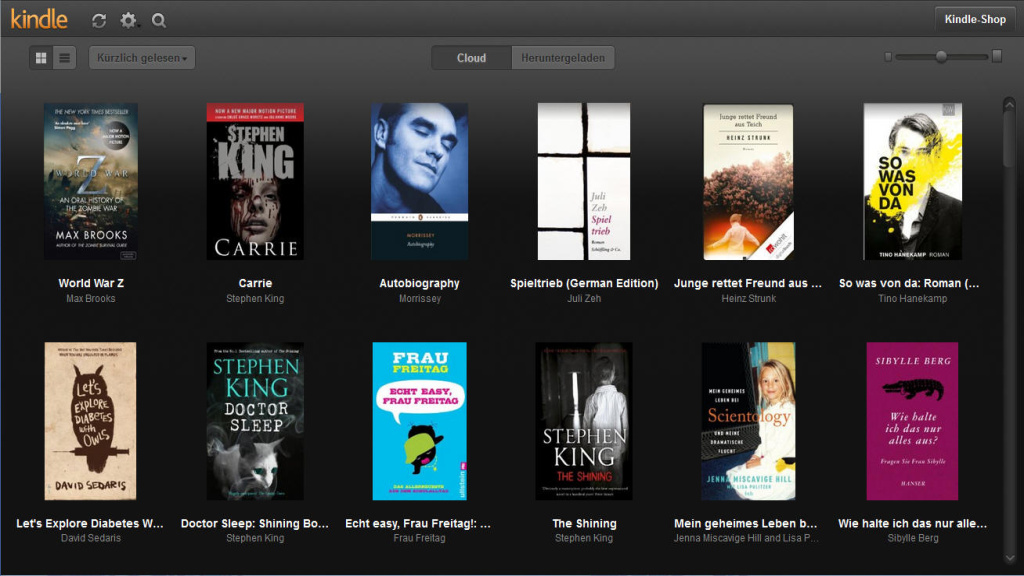Click the Kindle logo

click(39, 19)
